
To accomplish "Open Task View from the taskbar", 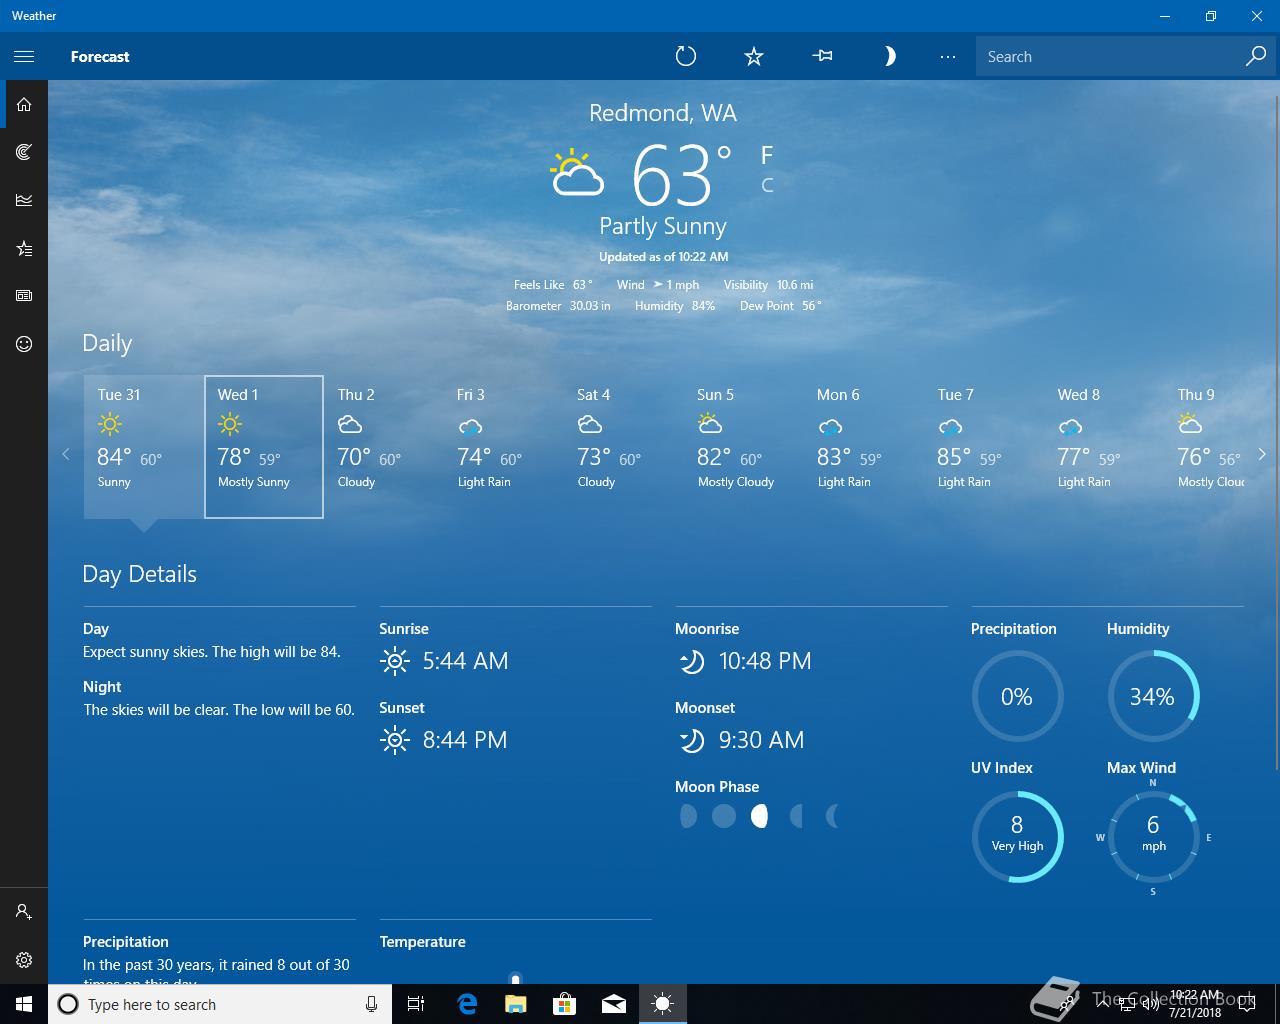I will coord(416,1004).
